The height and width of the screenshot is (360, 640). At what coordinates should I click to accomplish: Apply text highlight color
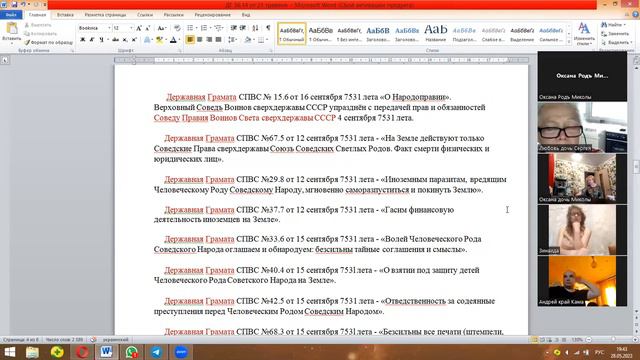click(x=159, y=40)
